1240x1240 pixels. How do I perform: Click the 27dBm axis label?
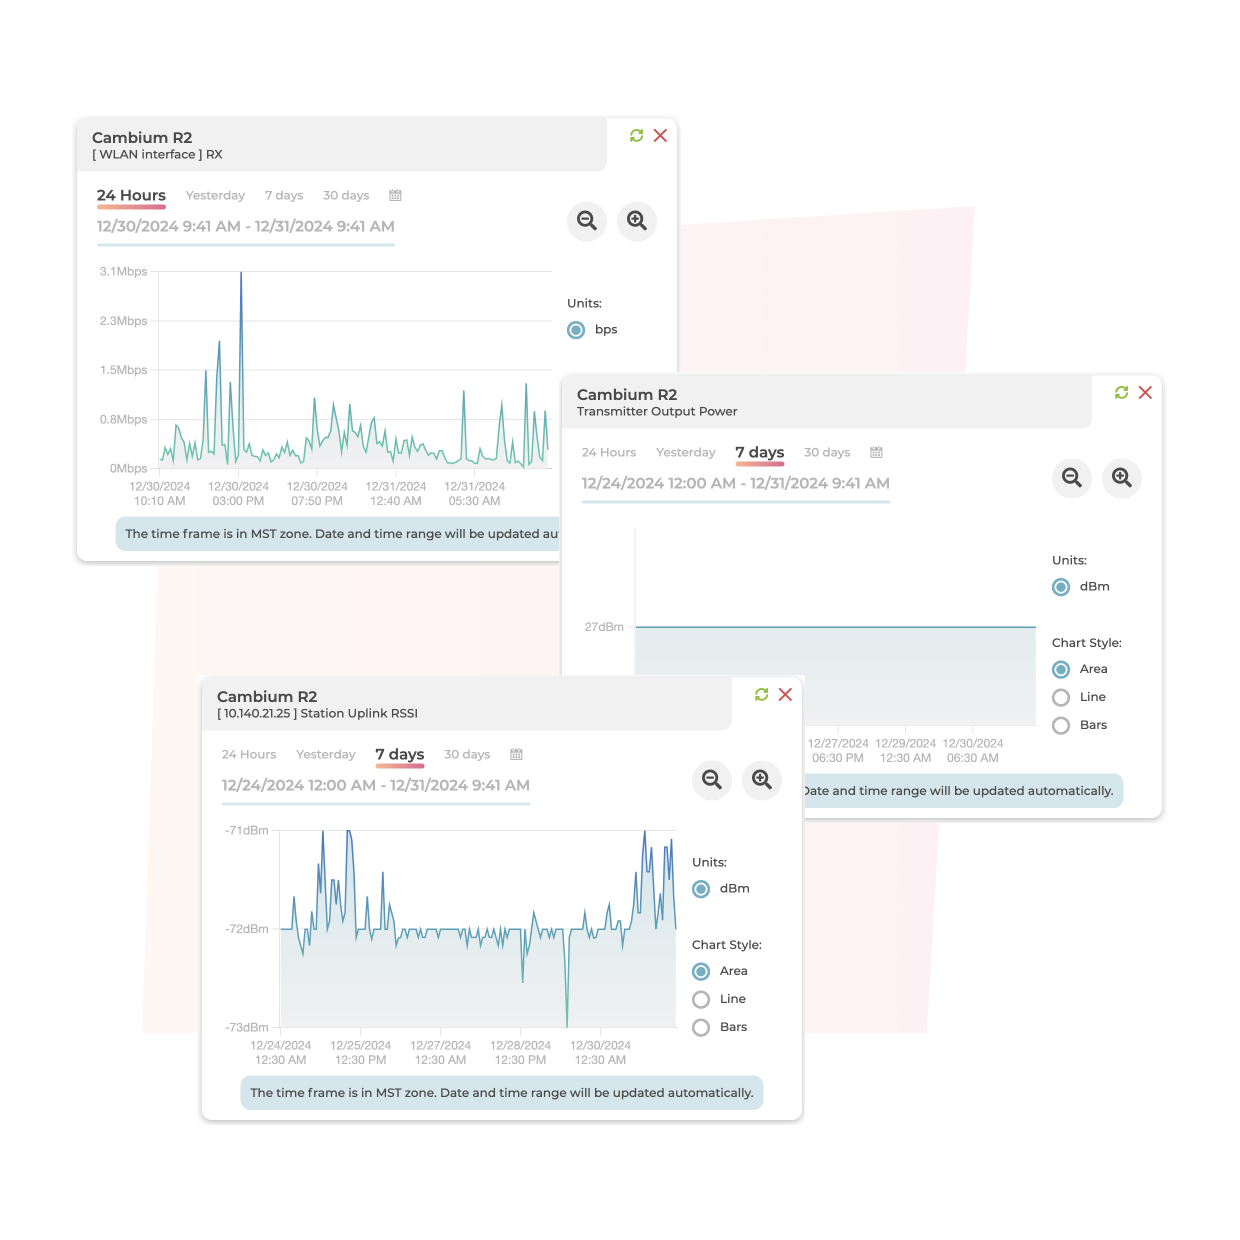604,627
